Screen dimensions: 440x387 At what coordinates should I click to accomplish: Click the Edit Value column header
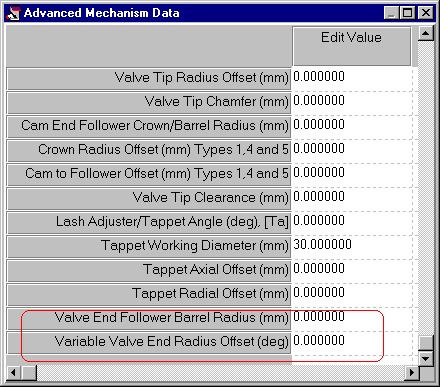tap(352, 46)
